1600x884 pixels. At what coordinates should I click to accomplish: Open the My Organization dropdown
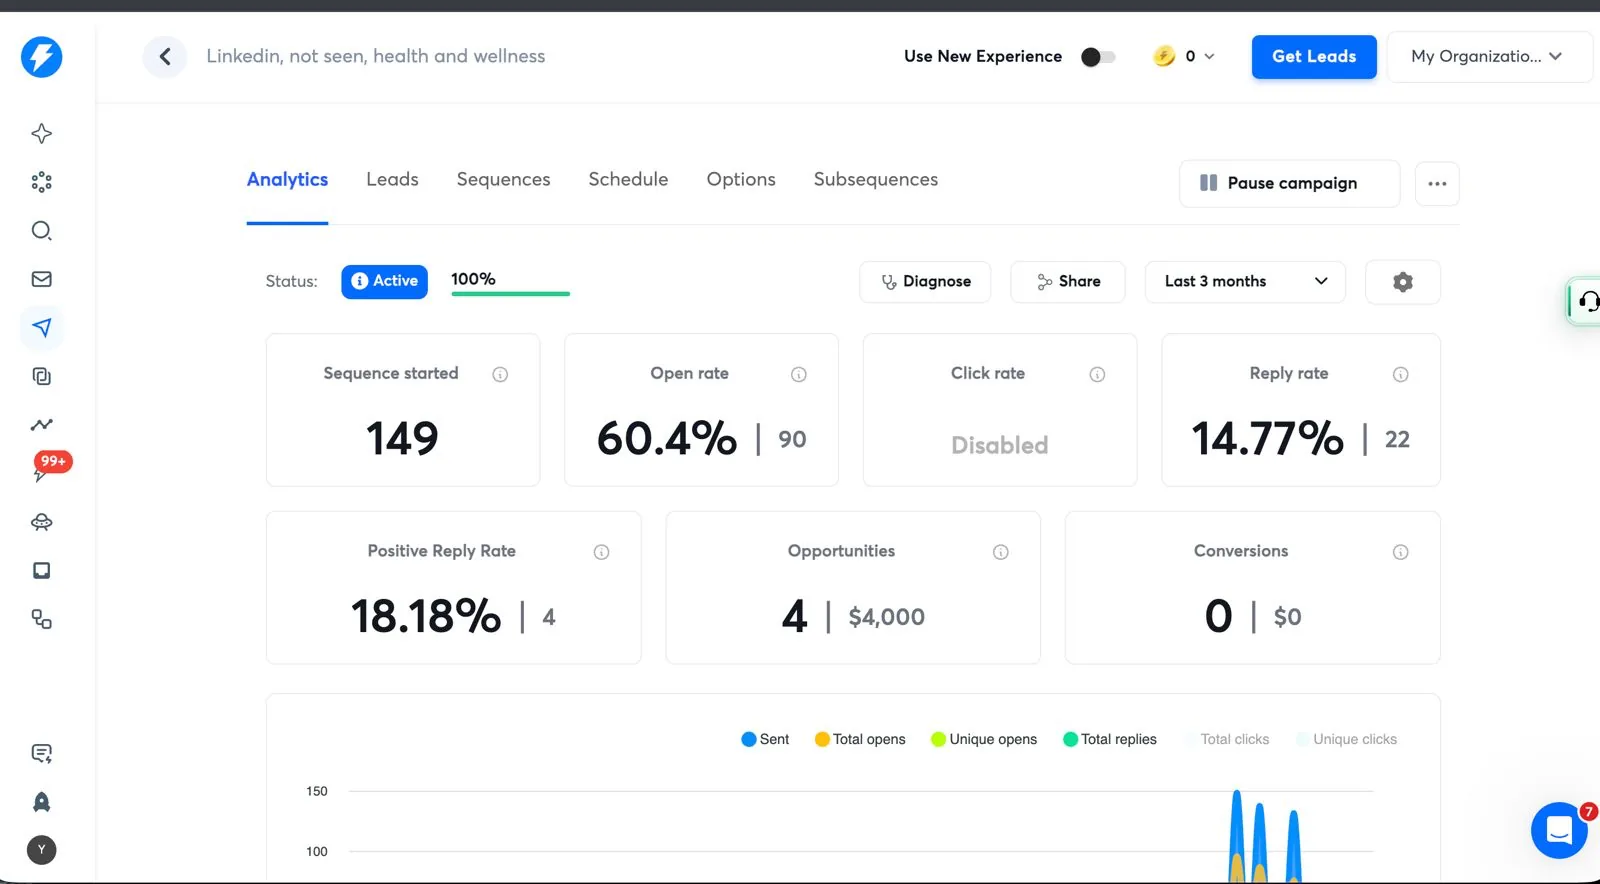tap(1488, 57)
